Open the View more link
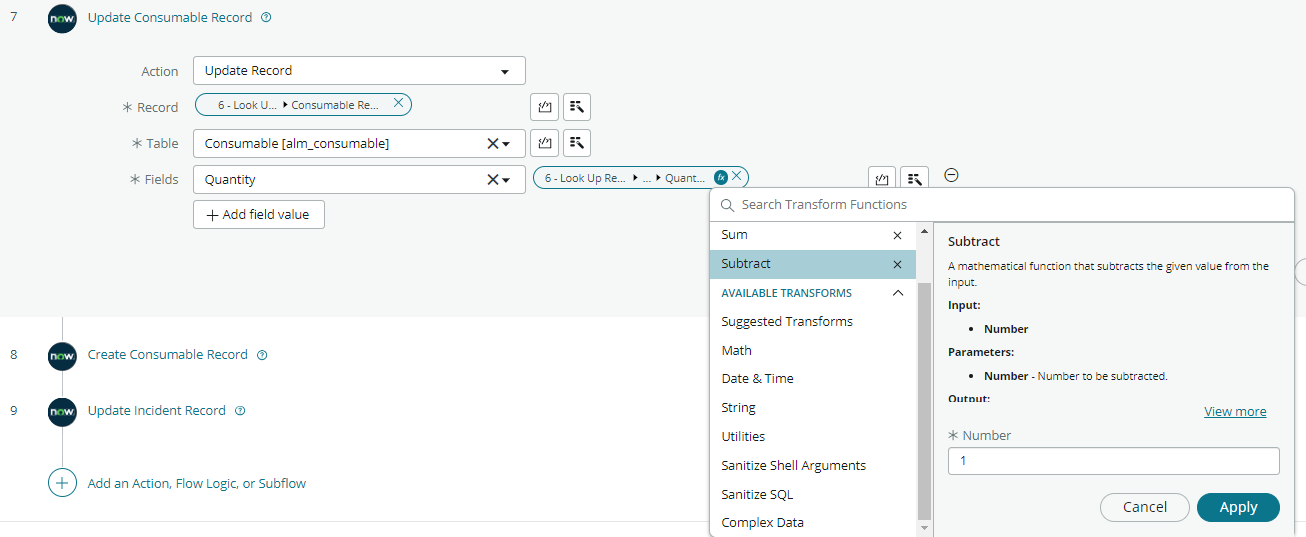Screen dimensions: 1306x537 click(x=1235, y=412)
